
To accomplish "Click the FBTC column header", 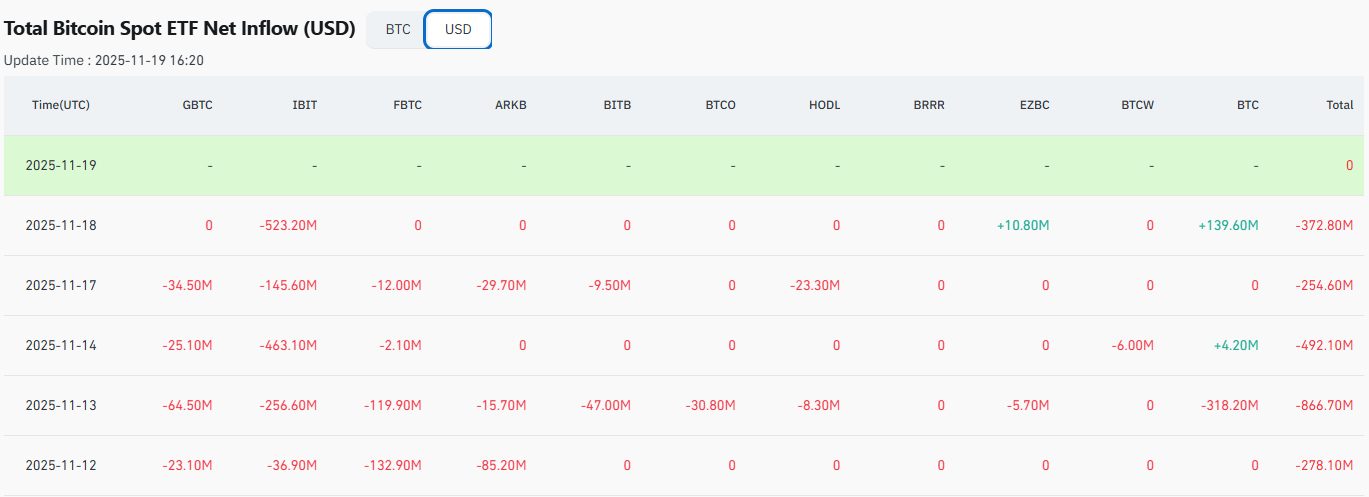I will click(x=407, y=105).
